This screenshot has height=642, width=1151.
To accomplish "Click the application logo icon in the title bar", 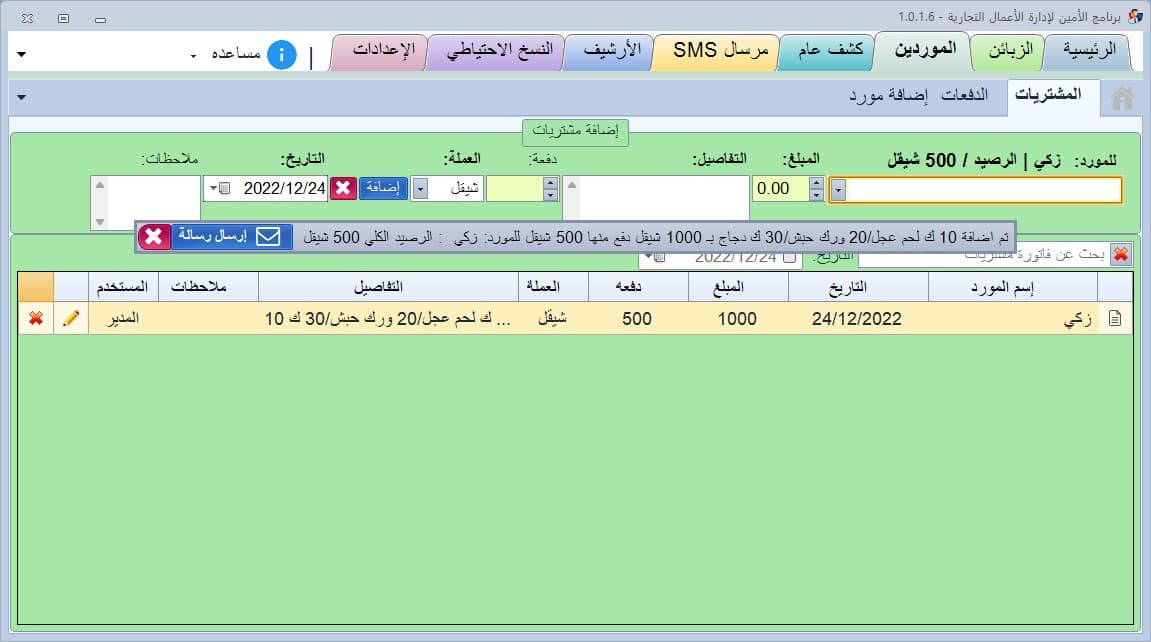I will click(1134, 16).
